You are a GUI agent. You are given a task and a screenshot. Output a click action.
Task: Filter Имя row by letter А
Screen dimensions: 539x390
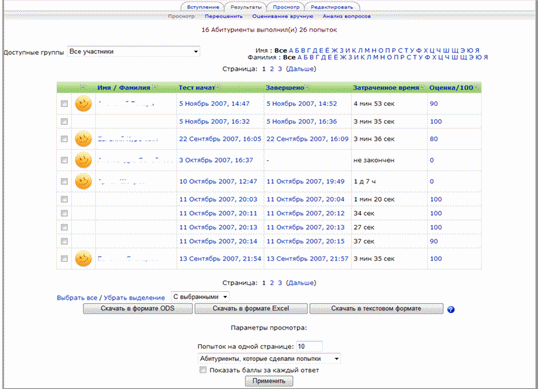[x=291, y=51]
